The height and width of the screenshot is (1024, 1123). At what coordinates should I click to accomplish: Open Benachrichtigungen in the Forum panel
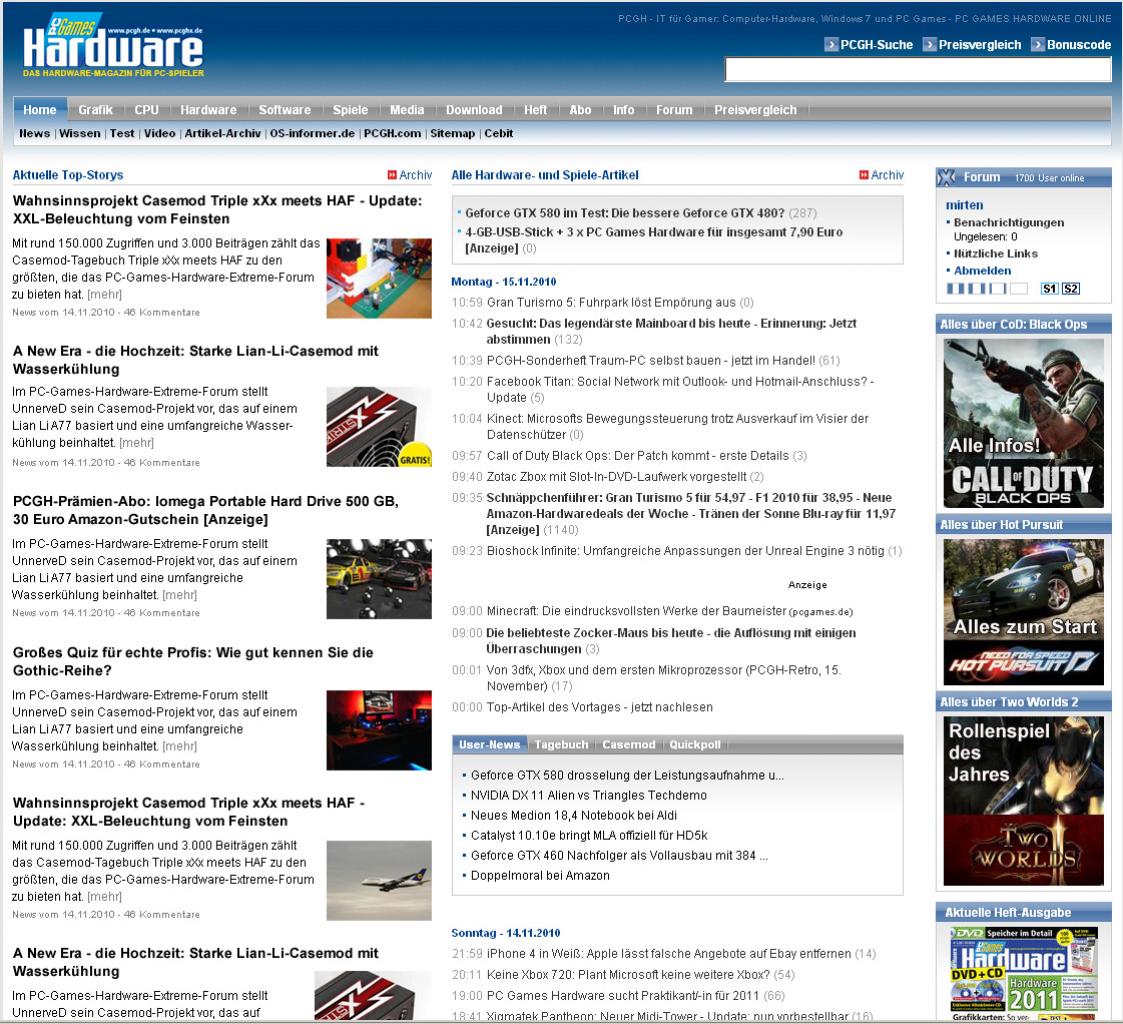click(1008, 223)
